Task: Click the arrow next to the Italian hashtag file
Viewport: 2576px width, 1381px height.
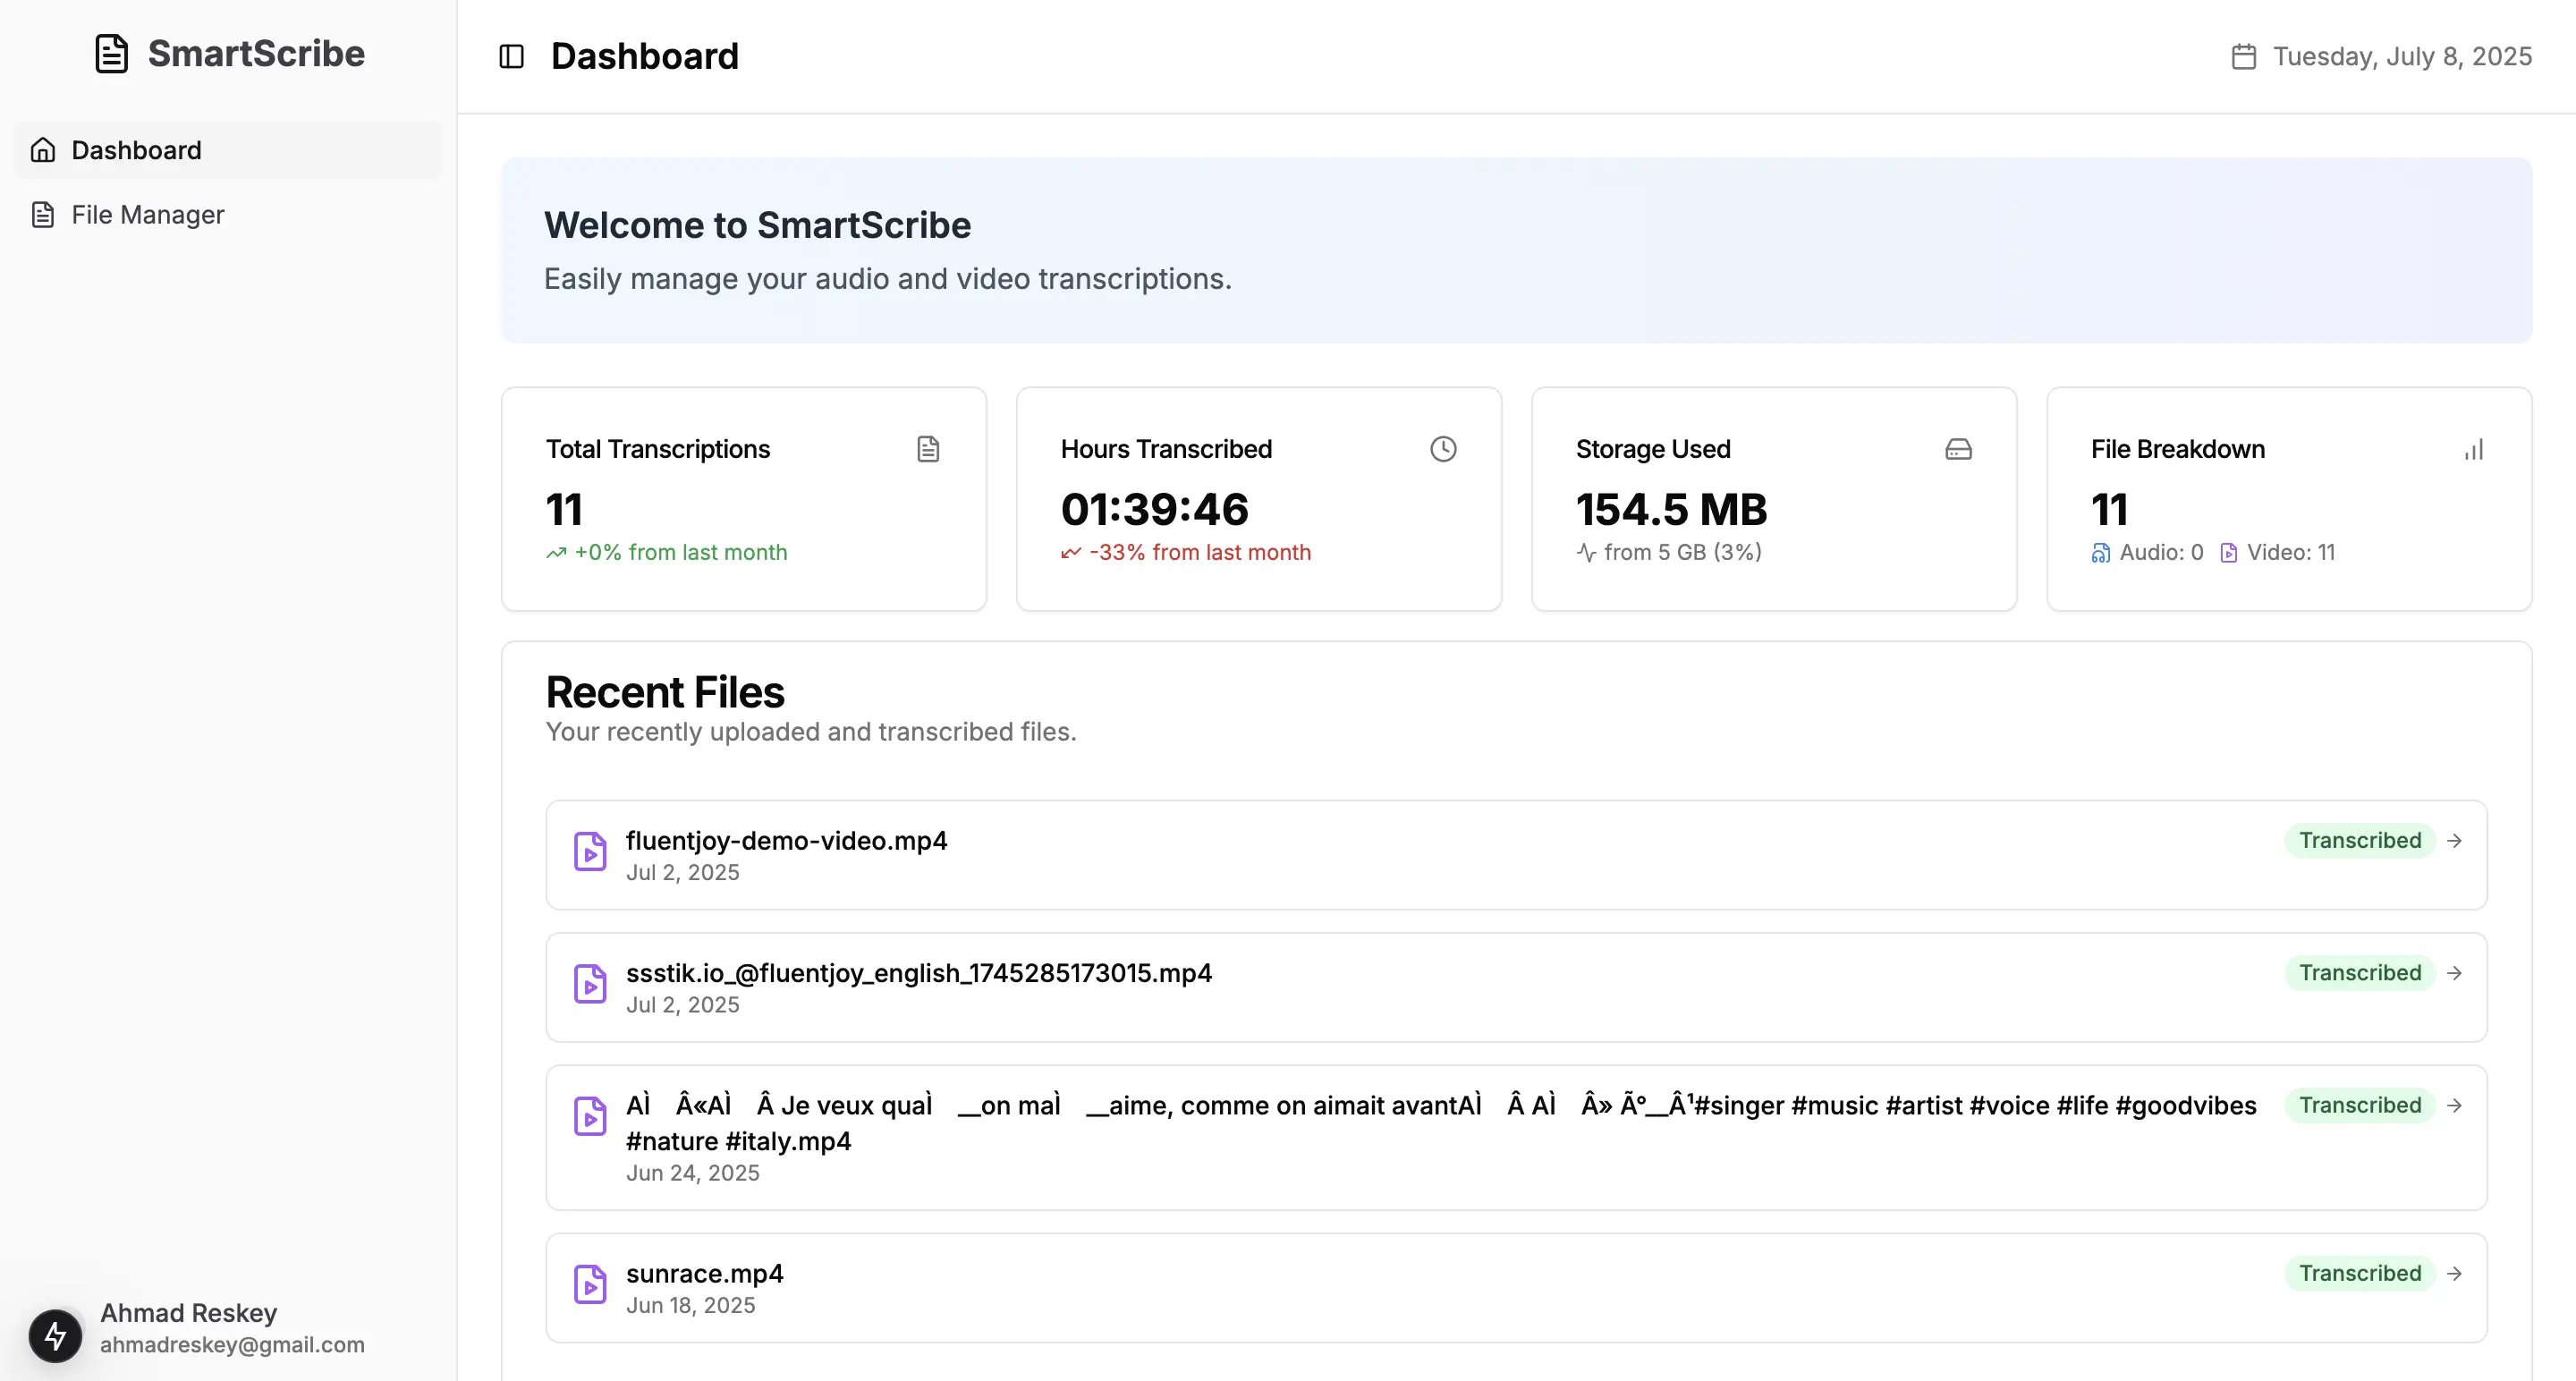Action: [2454, 1105]
